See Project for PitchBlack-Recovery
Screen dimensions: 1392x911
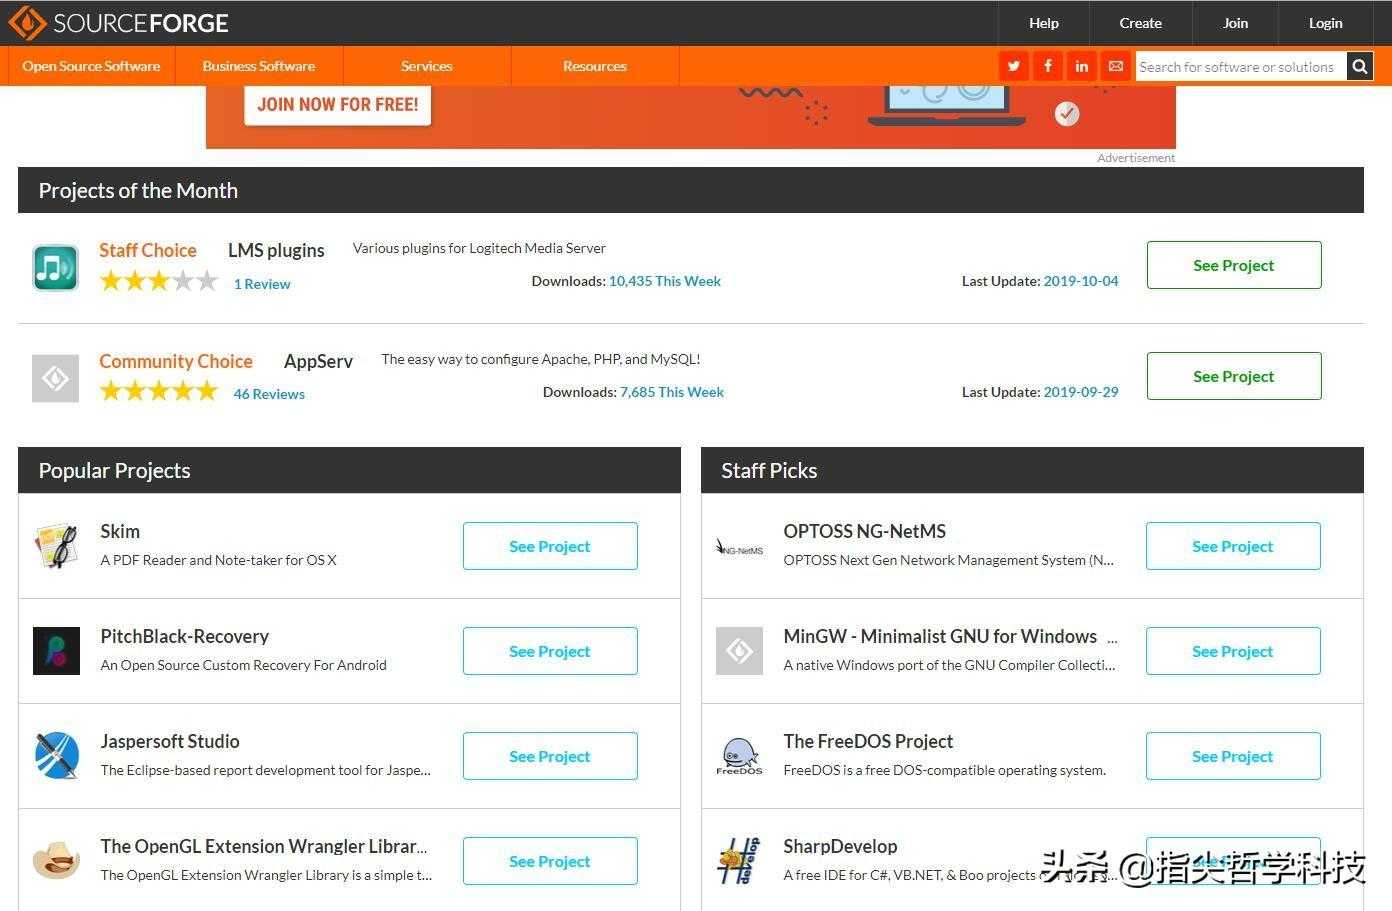(550, 651)
